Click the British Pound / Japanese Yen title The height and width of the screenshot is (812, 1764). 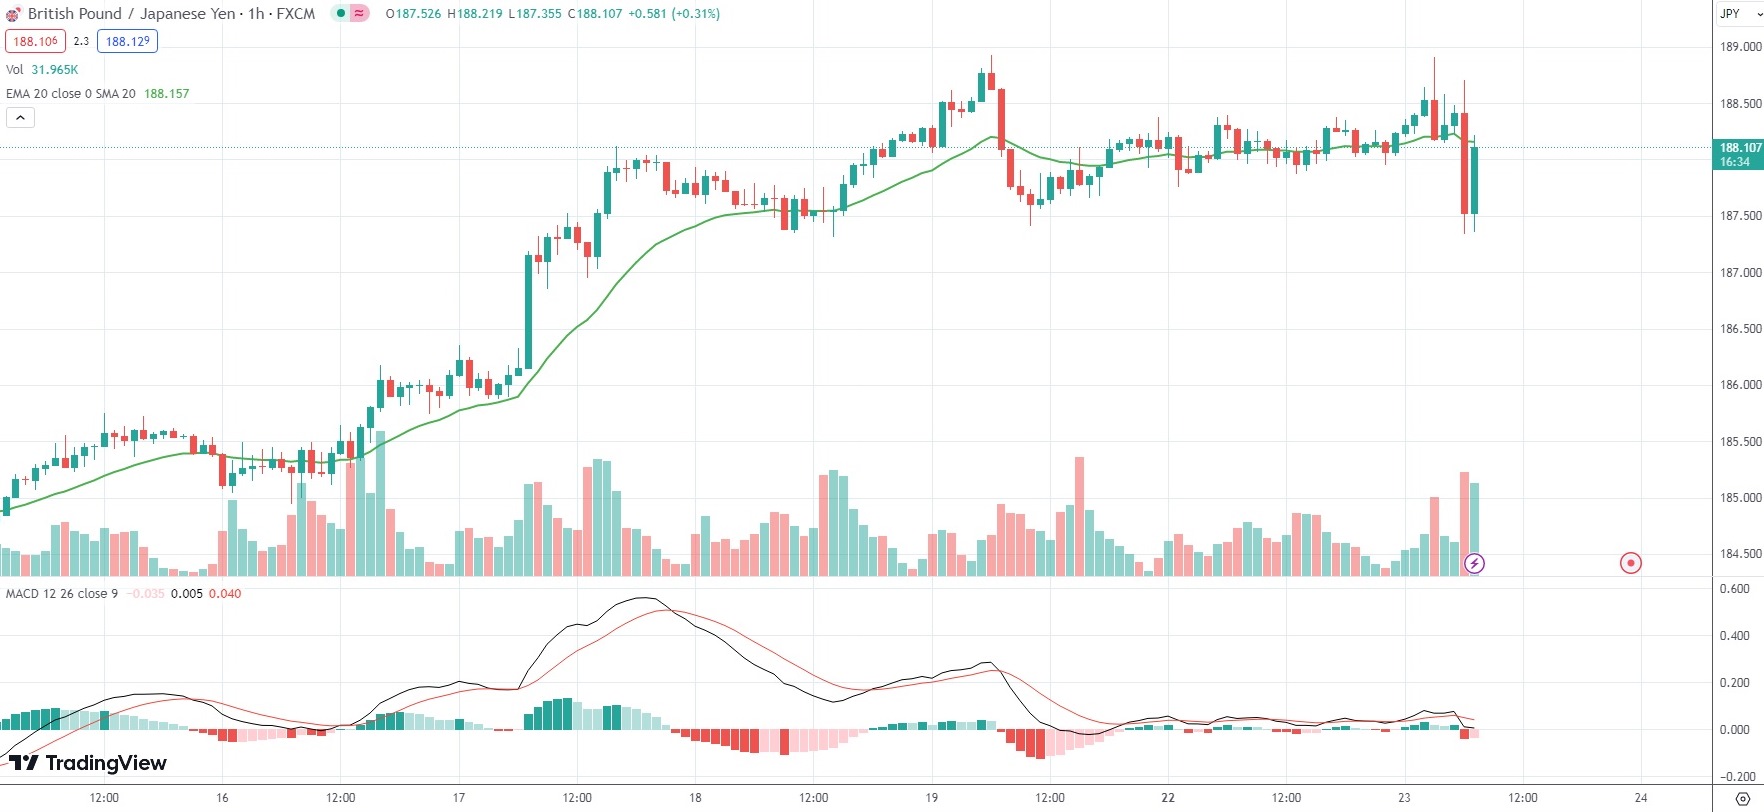pos(131,14)
